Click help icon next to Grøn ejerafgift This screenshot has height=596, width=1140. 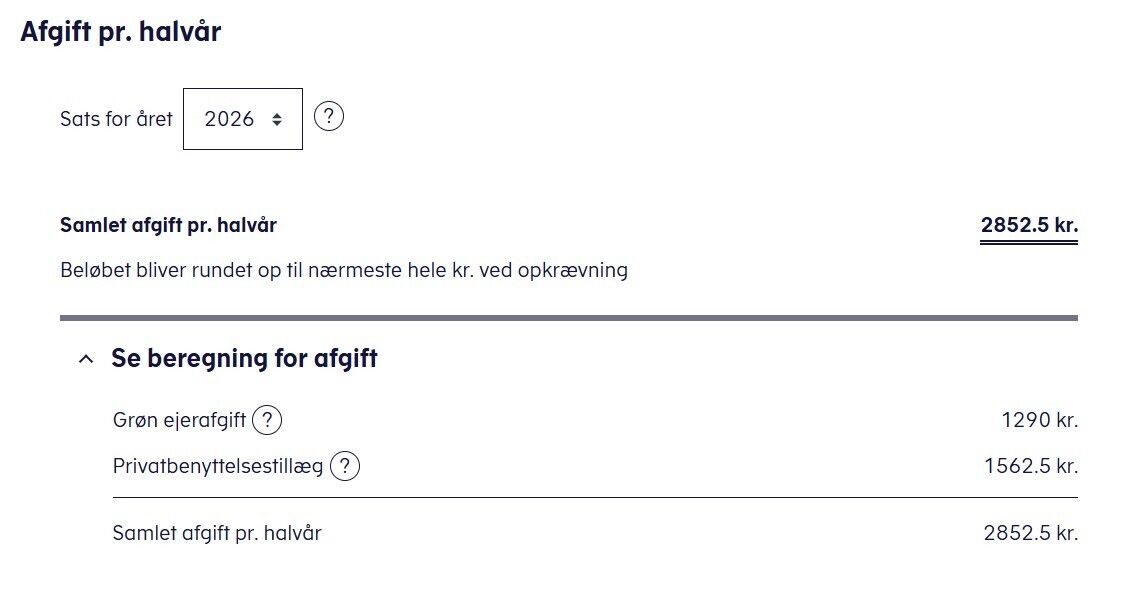(x=267, y=421)
